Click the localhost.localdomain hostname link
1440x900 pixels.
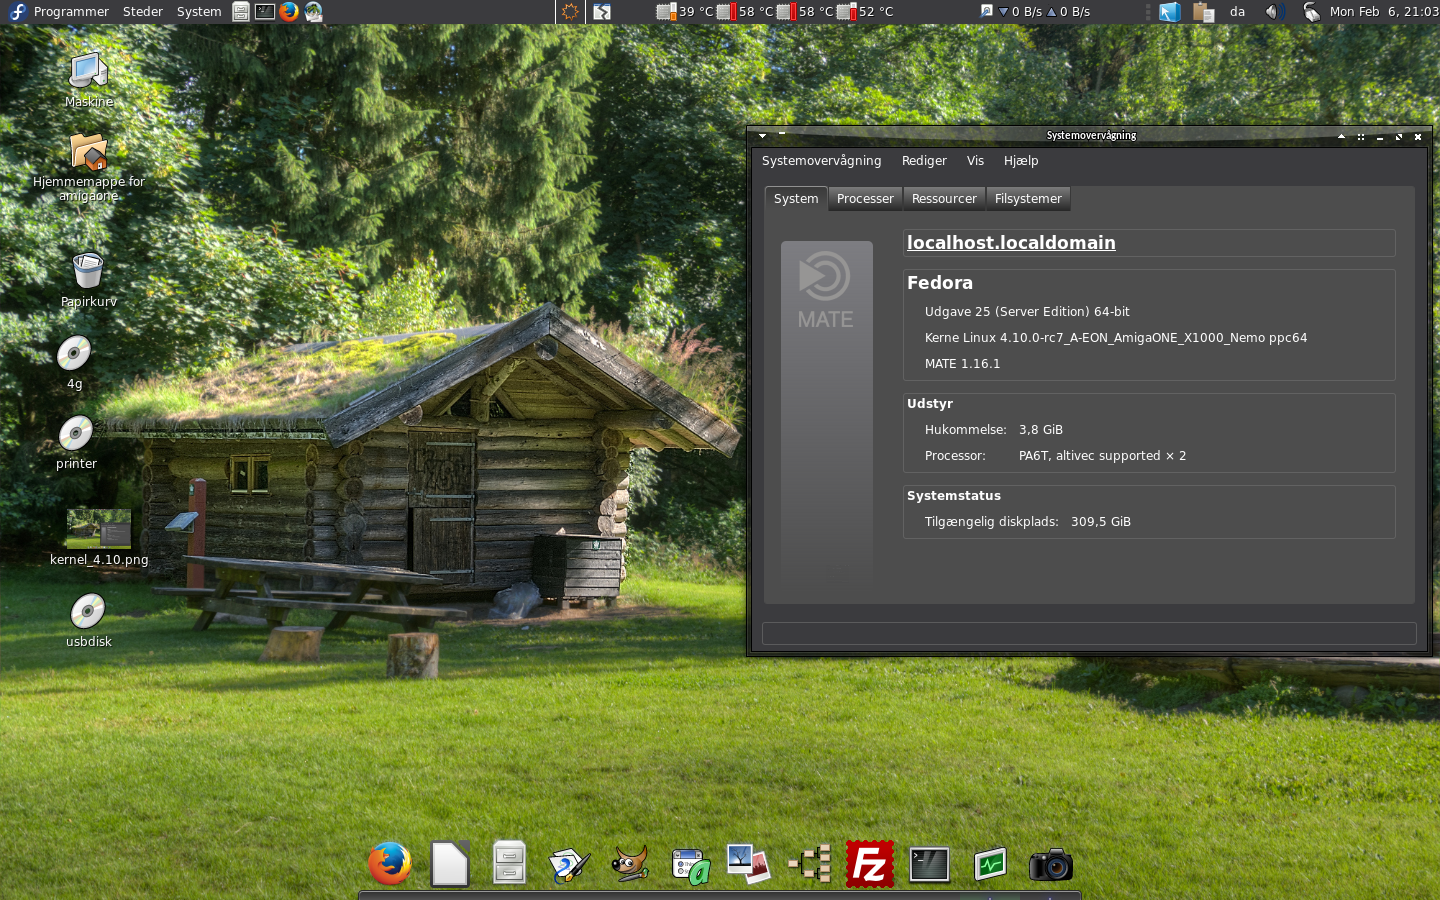tap(1011, 243)
